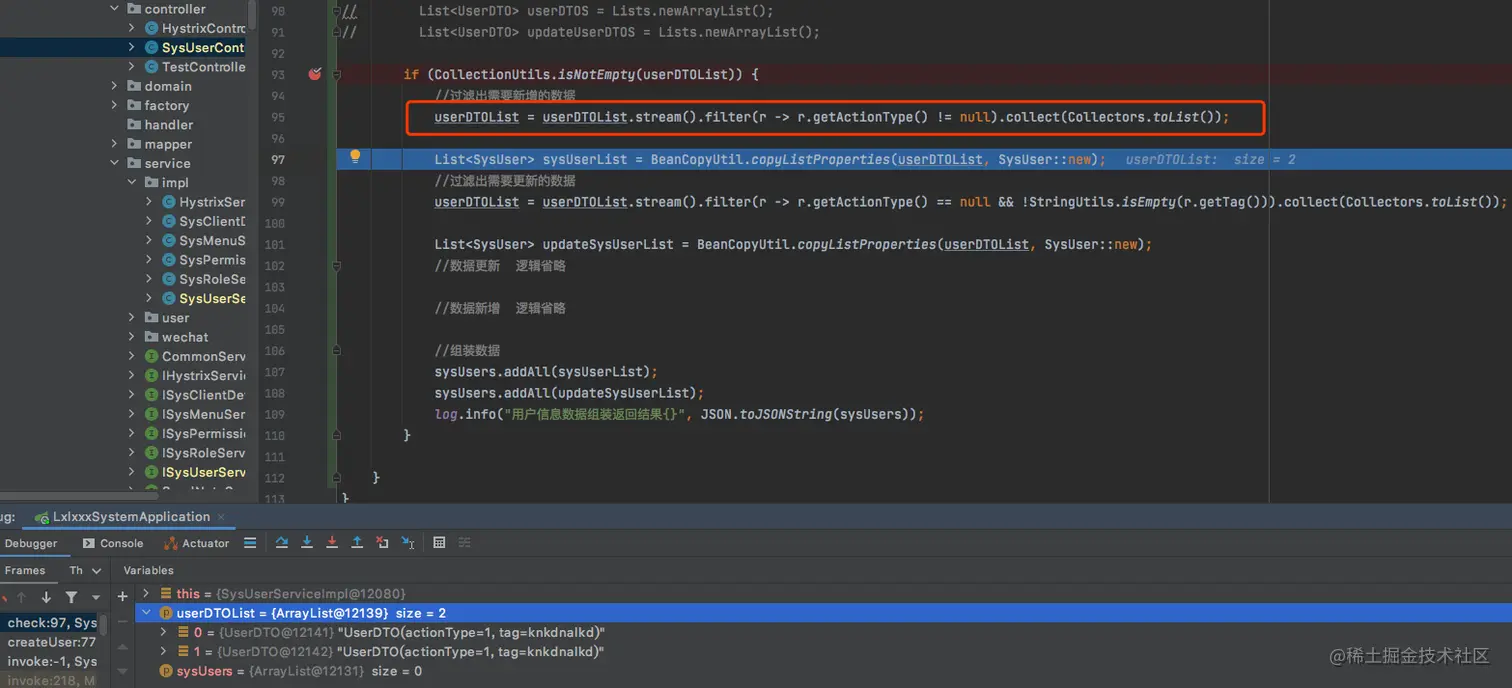
Task: Click the class icon of HystrixContr
Action: (x=151, y=28)
